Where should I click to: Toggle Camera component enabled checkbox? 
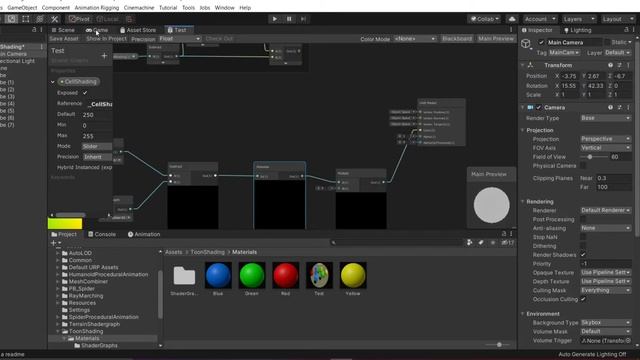click(x=539, y=107)
